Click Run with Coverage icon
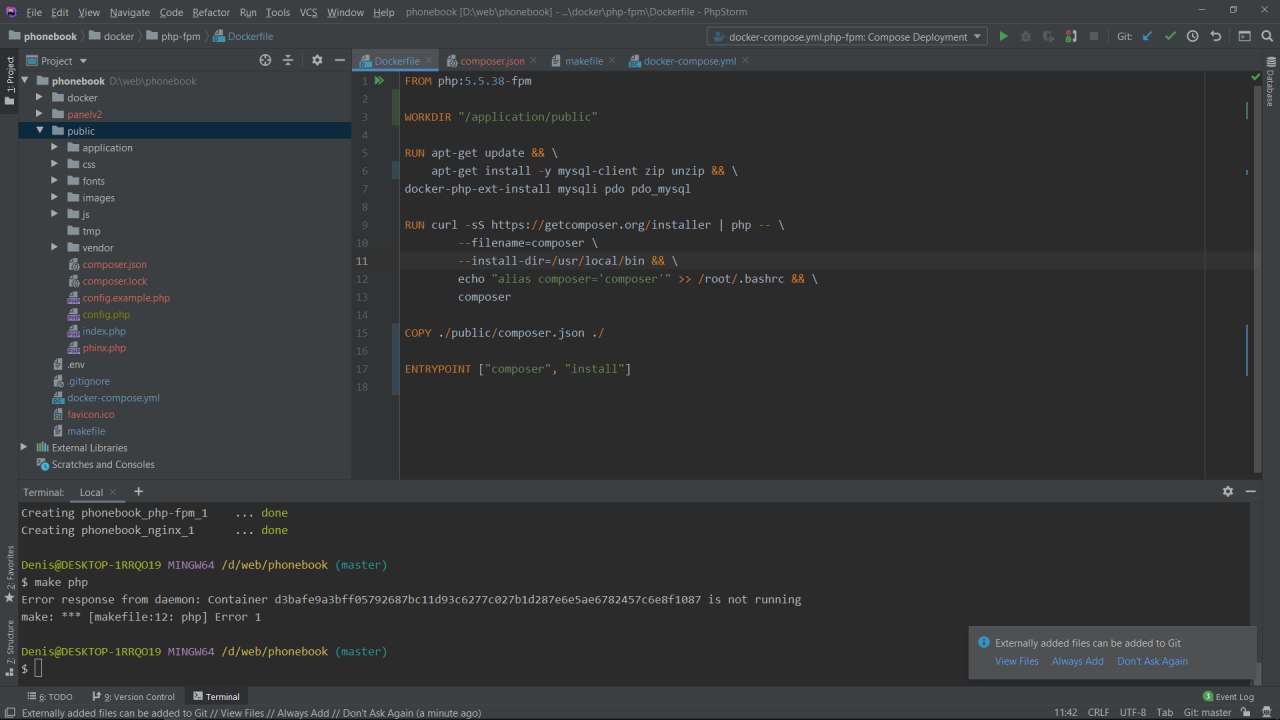The height and width of the screenshot is (720, 1280). 1048,36
